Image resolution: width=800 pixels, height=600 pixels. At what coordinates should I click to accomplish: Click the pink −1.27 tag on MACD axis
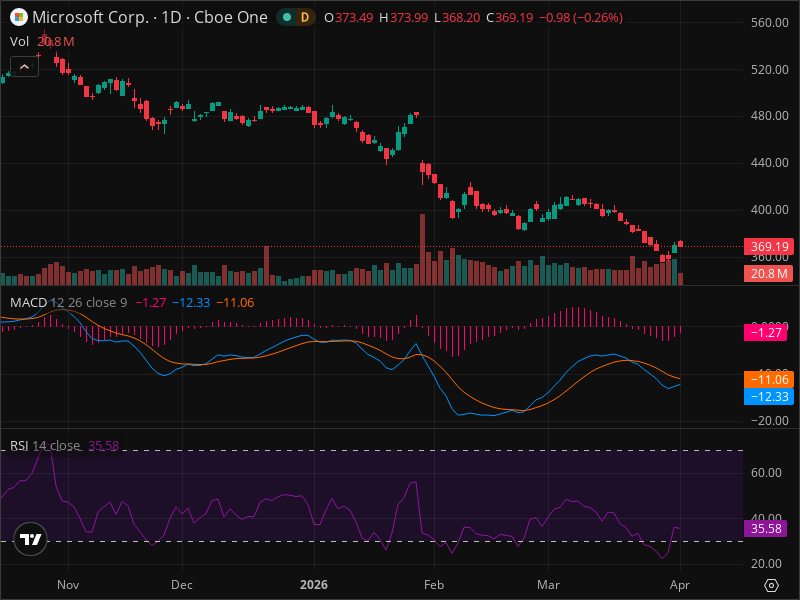click(x=765, y=333)
